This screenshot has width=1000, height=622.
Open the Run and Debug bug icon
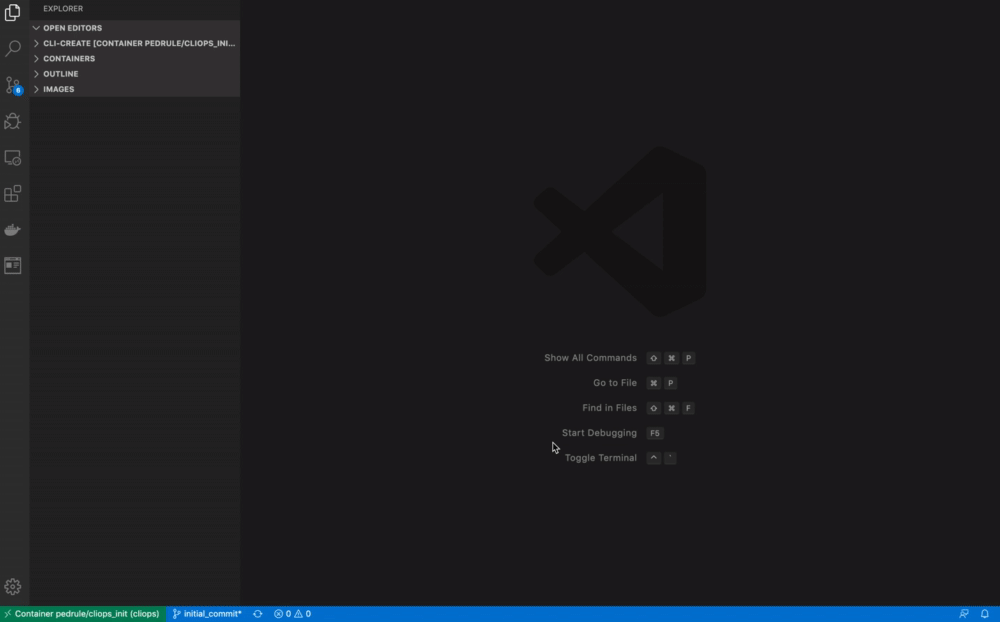(13, 121)
